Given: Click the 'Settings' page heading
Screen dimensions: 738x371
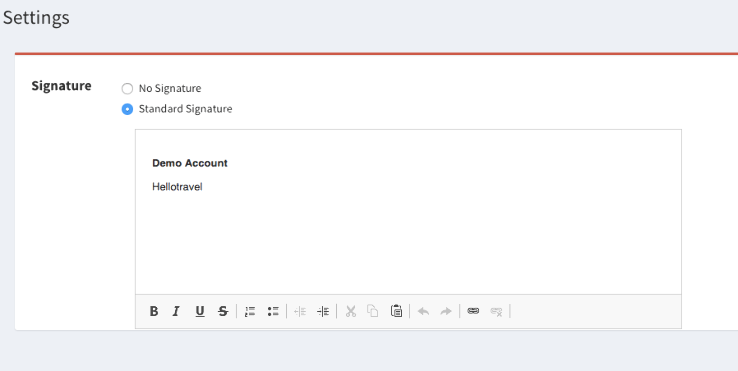Looking at the screenshot, I should 36,18.
